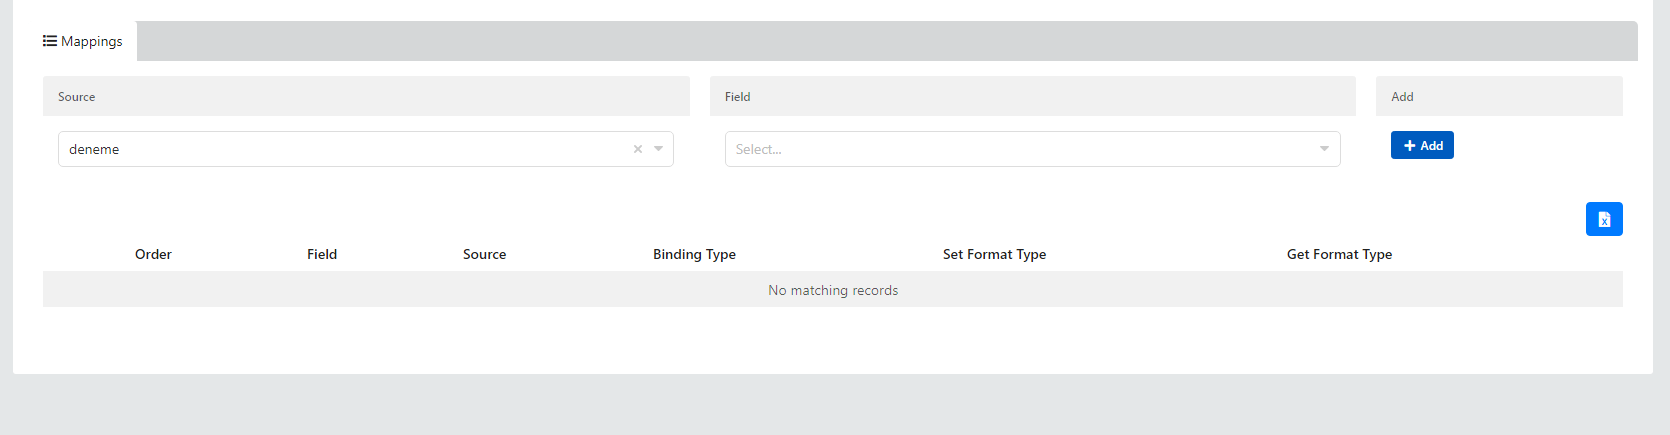The image size is (1670, 435).
Task: Expand the Source dropdown arrow
Action: [659, 149]
